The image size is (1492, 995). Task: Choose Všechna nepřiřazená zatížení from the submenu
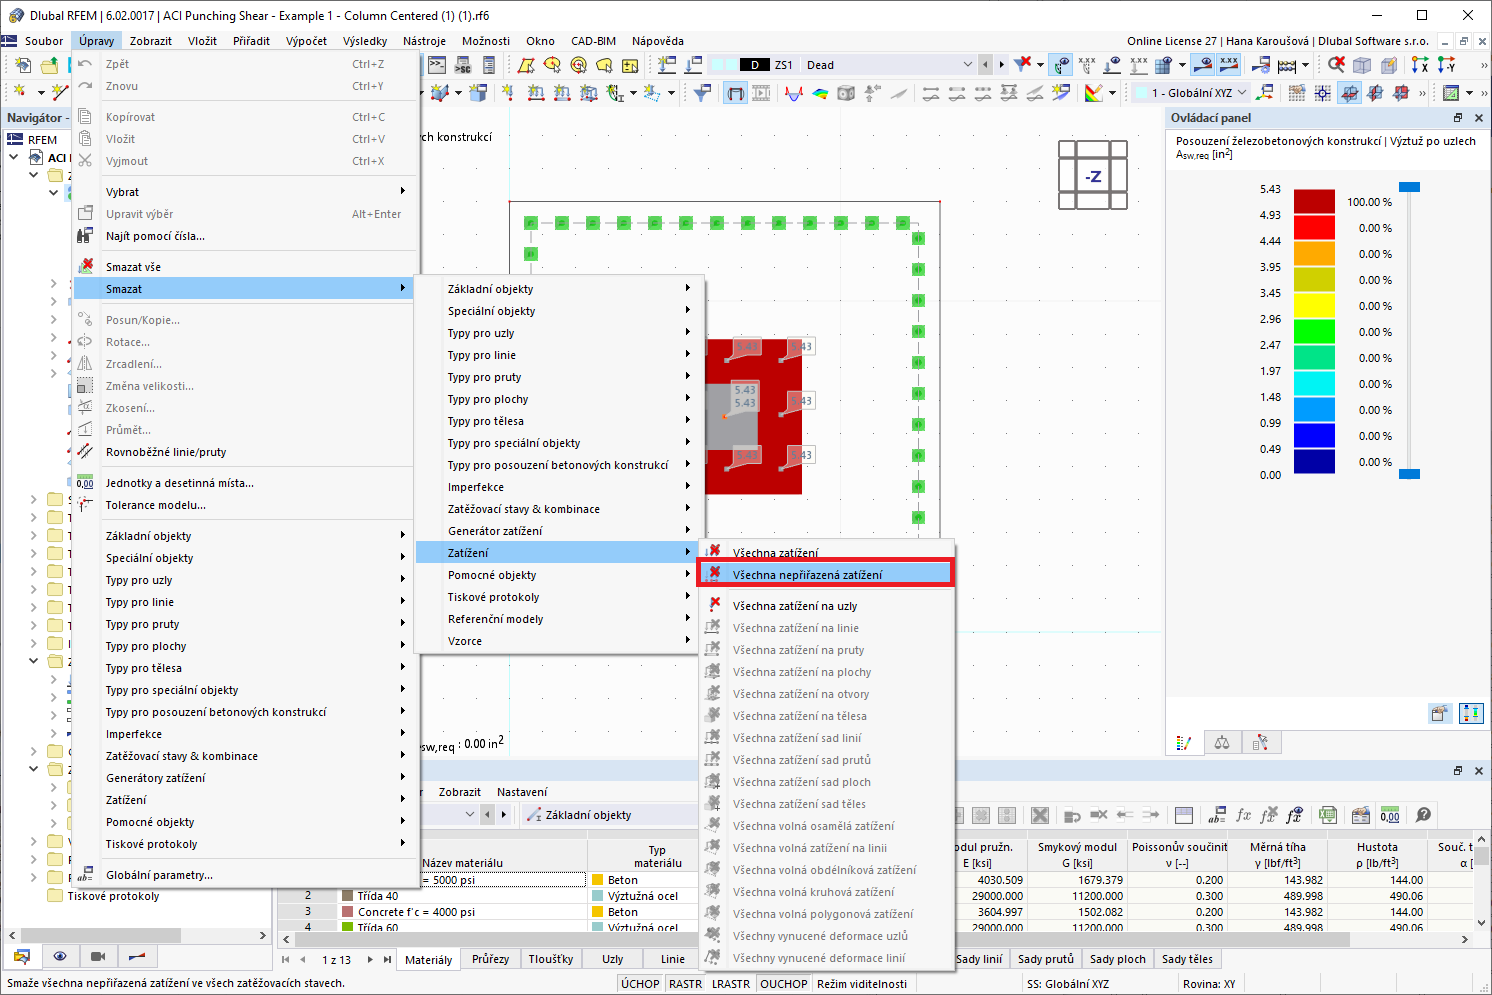pos(826,575)
